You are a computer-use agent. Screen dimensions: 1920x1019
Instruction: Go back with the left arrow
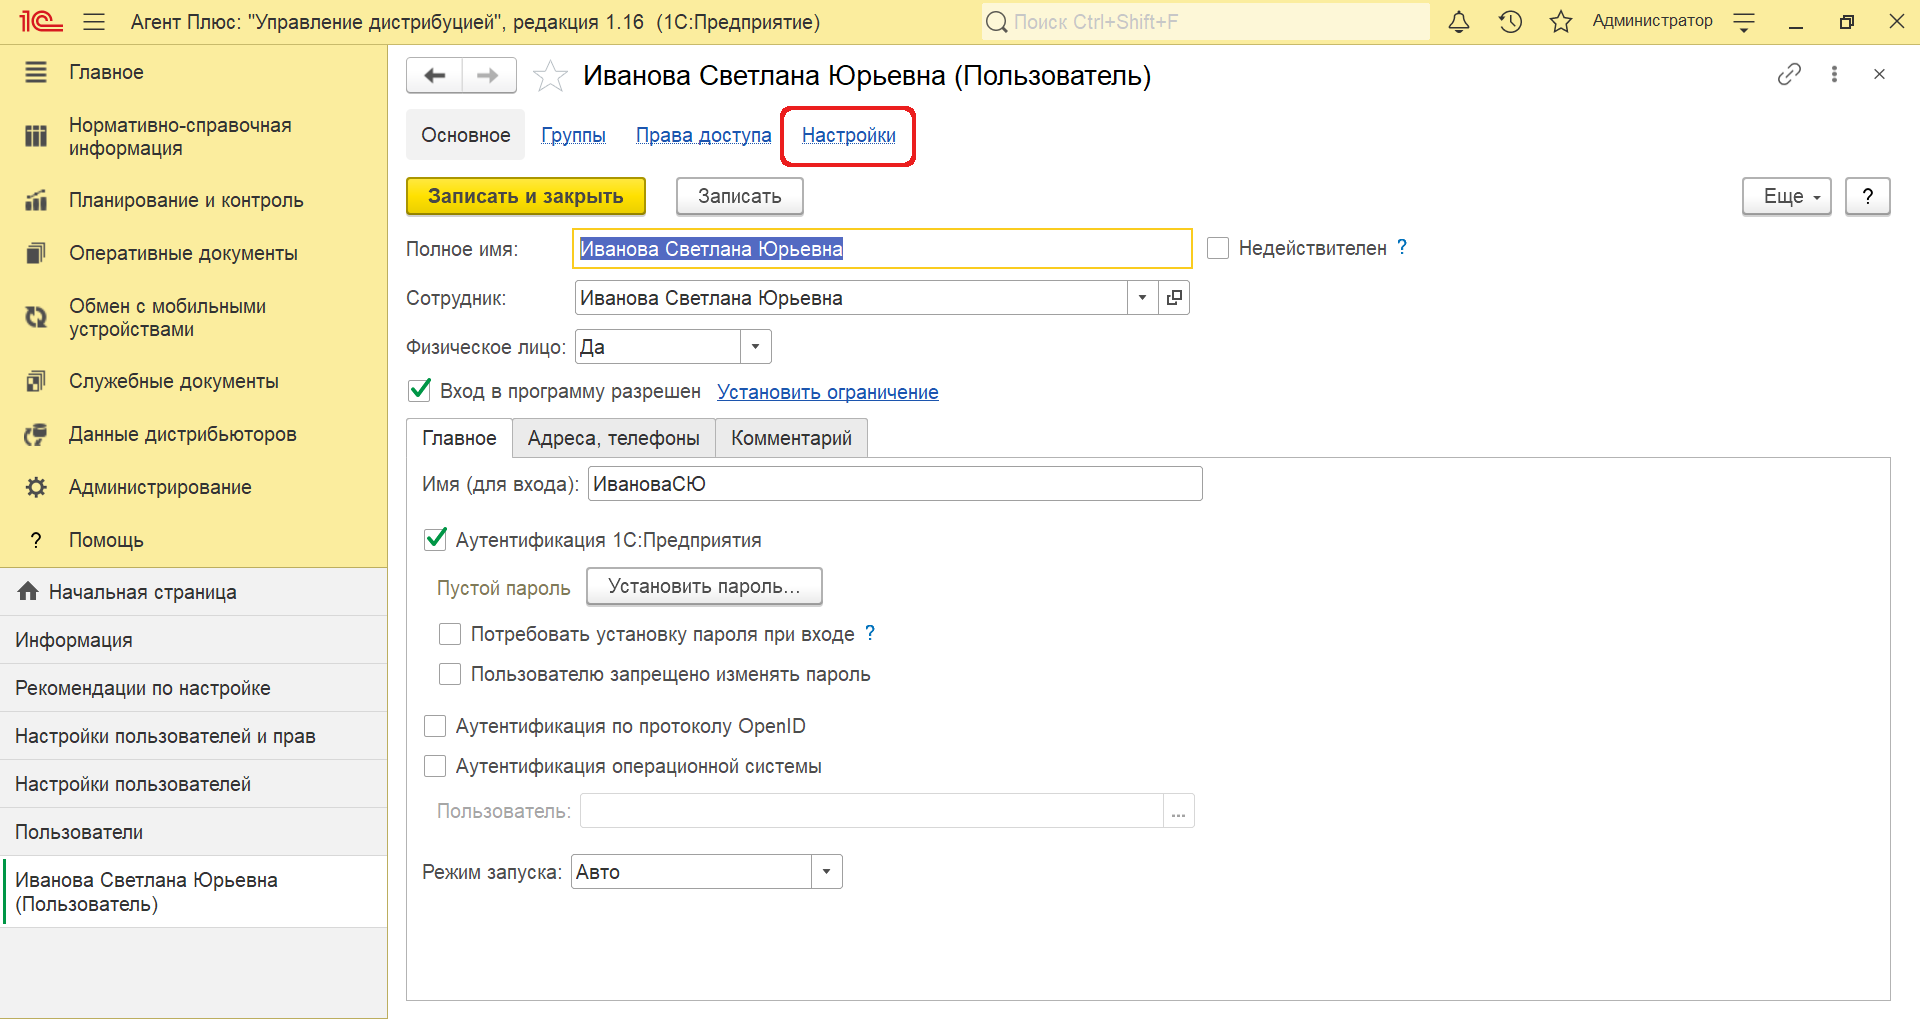click(434, 75)
